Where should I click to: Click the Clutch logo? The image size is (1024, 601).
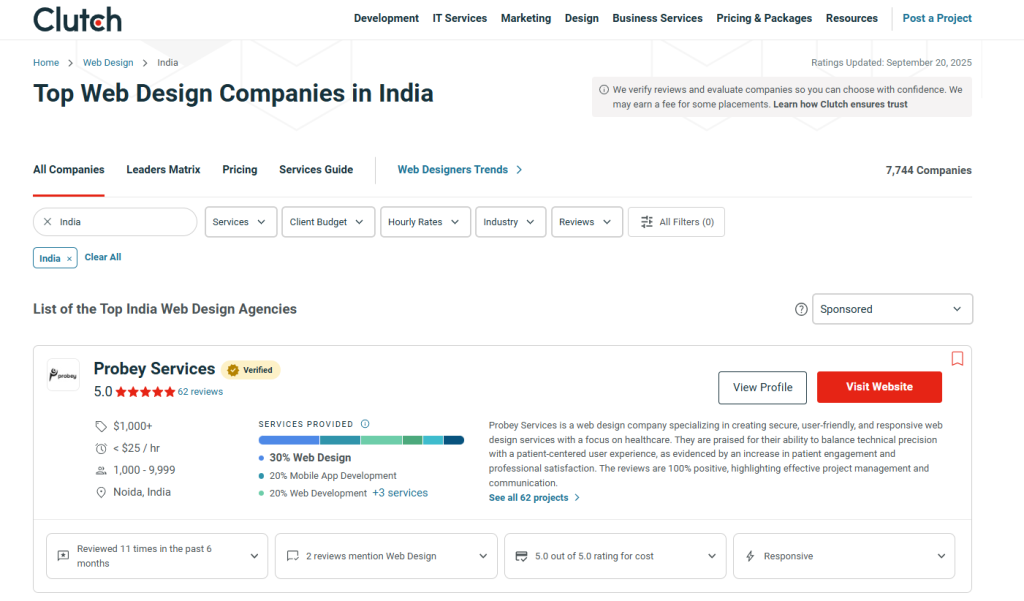77,19
